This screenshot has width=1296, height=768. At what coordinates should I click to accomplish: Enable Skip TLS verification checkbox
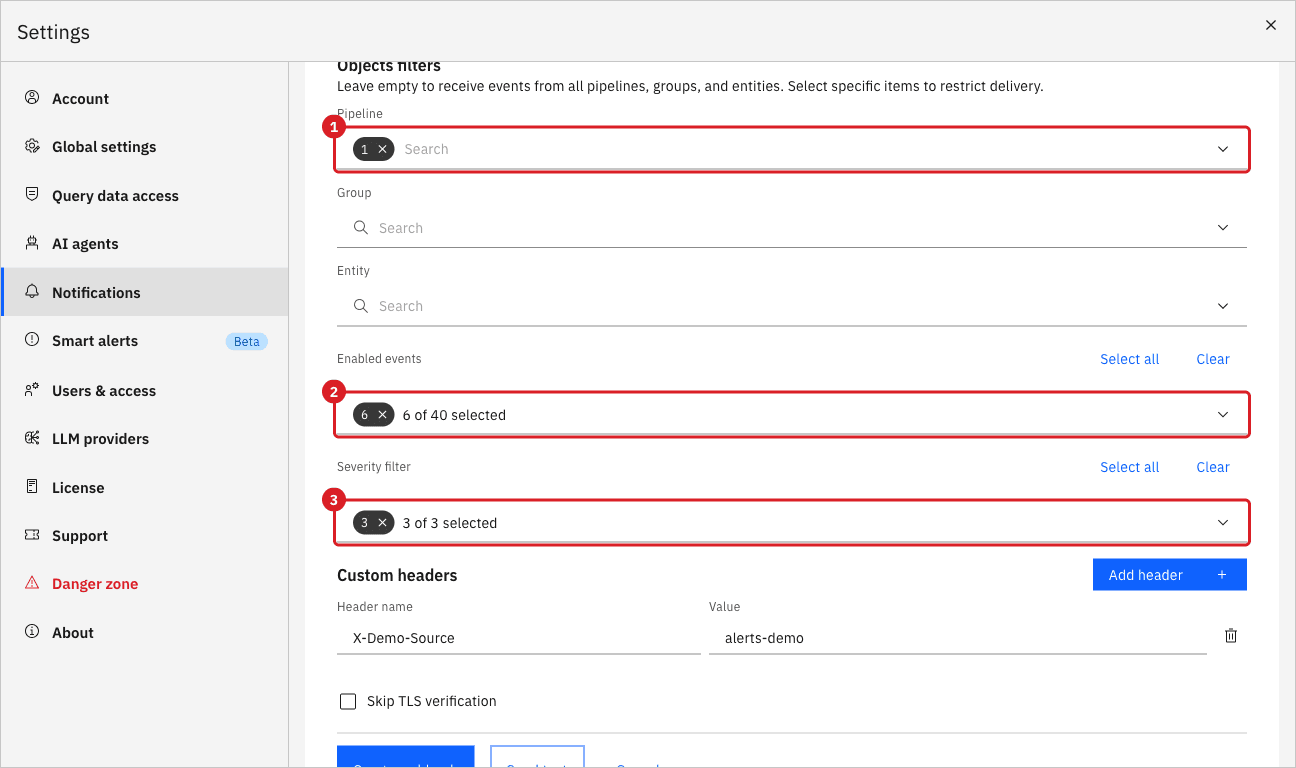click(348, 701)
